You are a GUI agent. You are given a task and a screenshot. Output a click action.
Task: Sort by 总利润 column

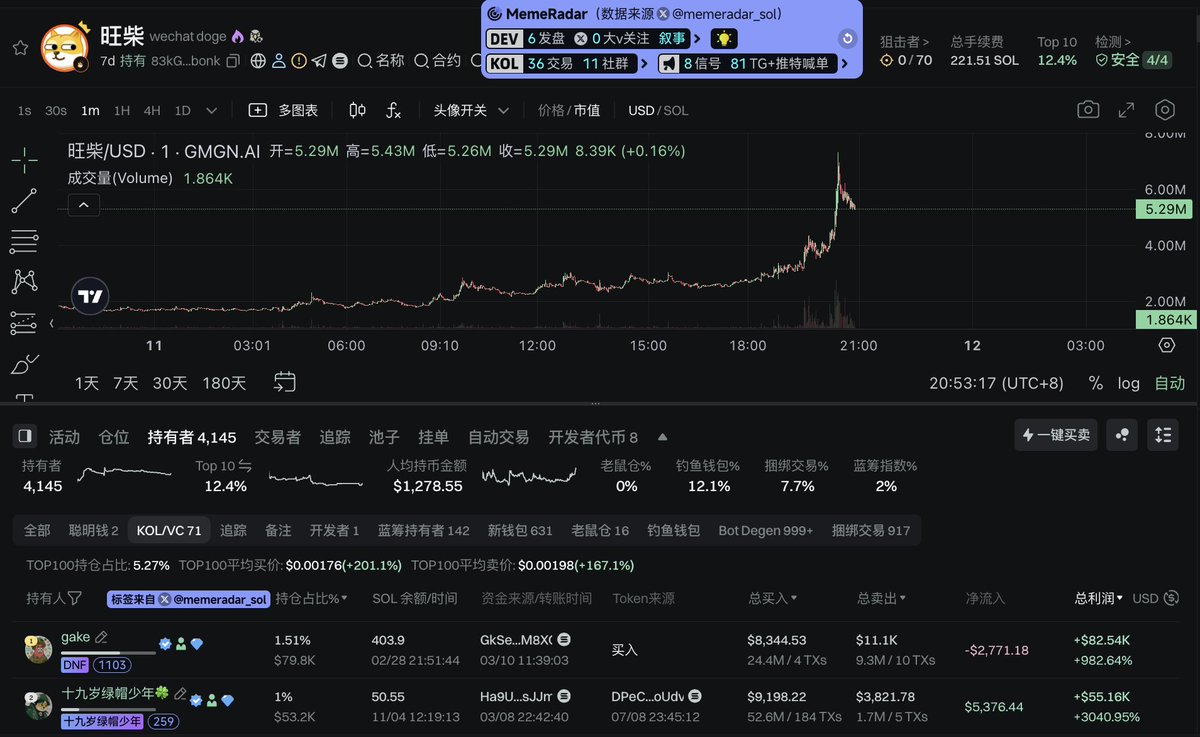(1099, 598)
